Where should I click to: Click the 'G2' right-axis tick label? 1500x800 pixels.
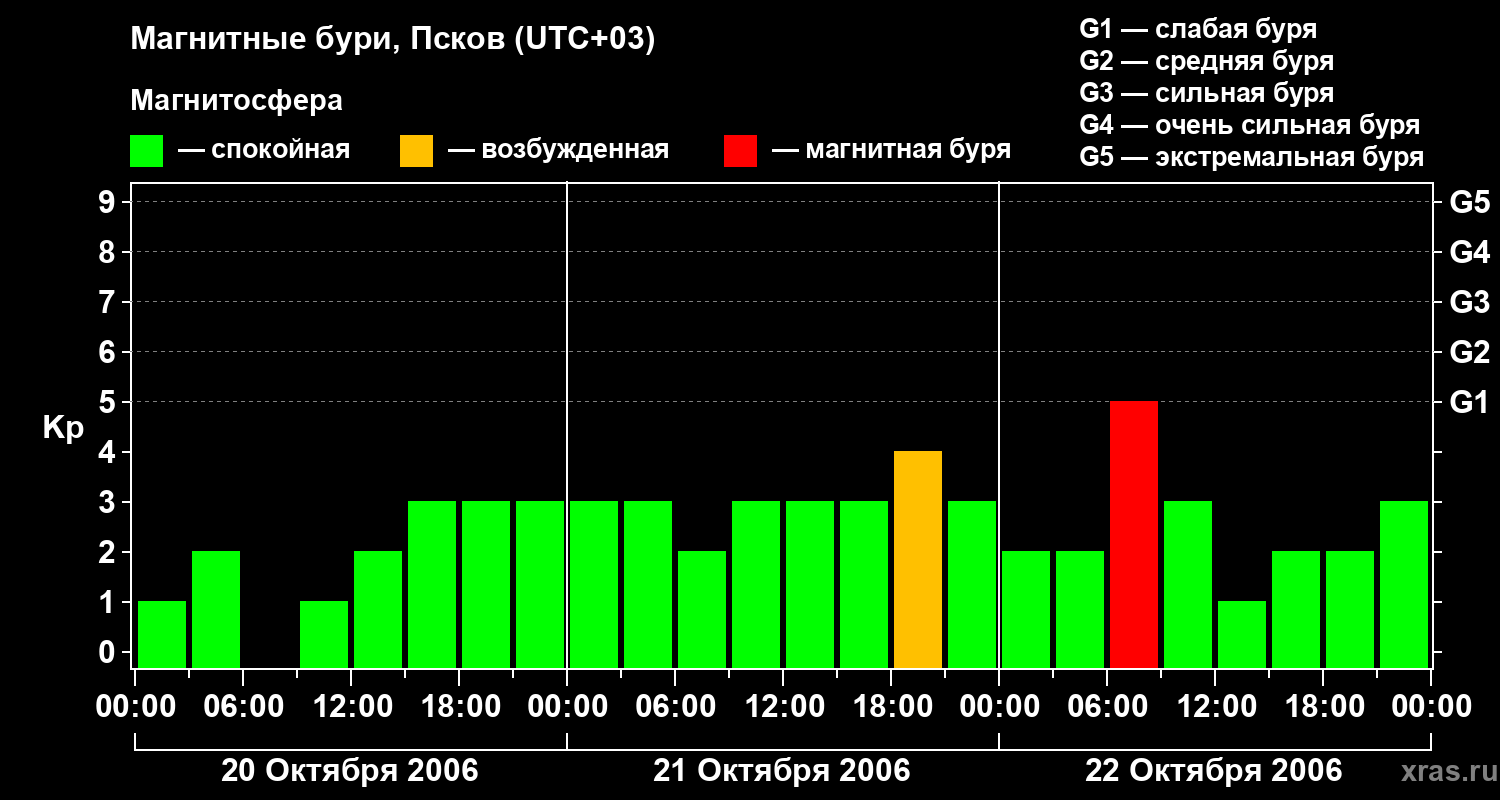coord(1469,352)
